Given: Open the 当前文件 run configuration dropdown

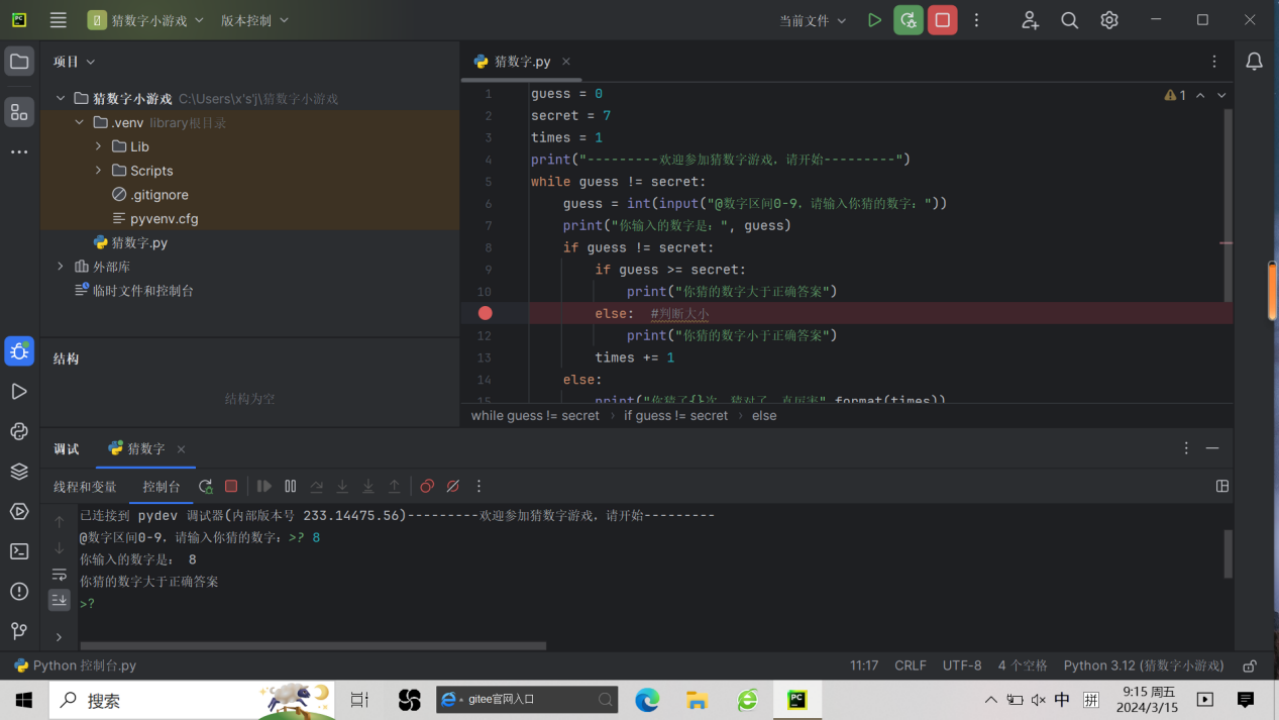Looking at the screenshot, I should coord(812,20).
